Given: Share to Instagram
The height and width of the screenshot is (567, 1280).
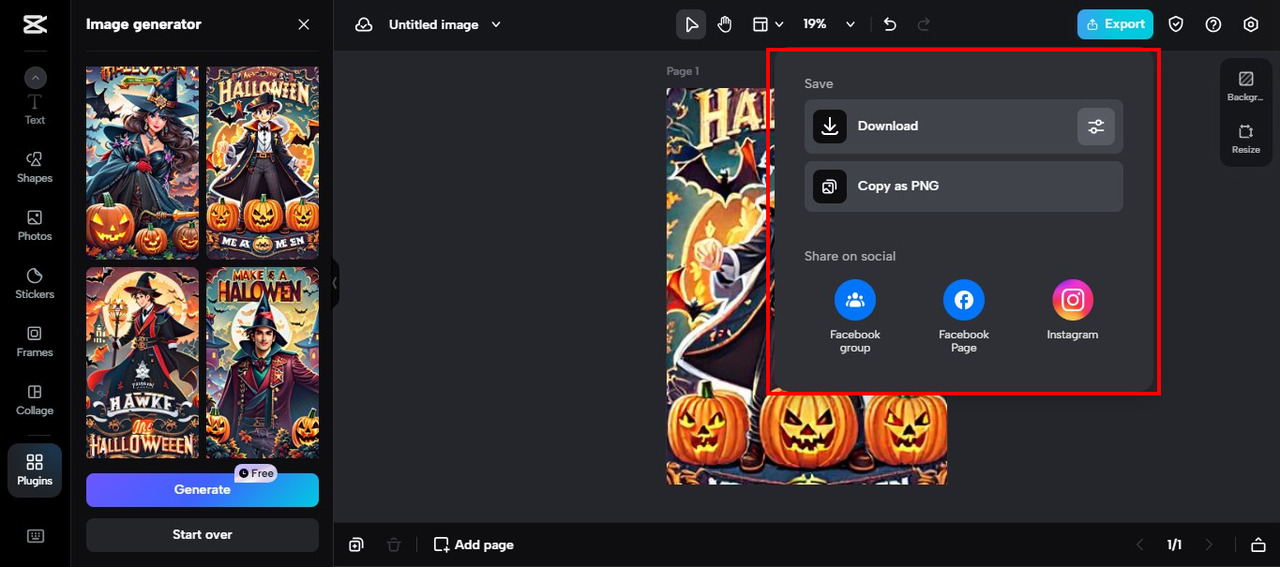Looking at the screenshot, I should (x=1073, y=310).
